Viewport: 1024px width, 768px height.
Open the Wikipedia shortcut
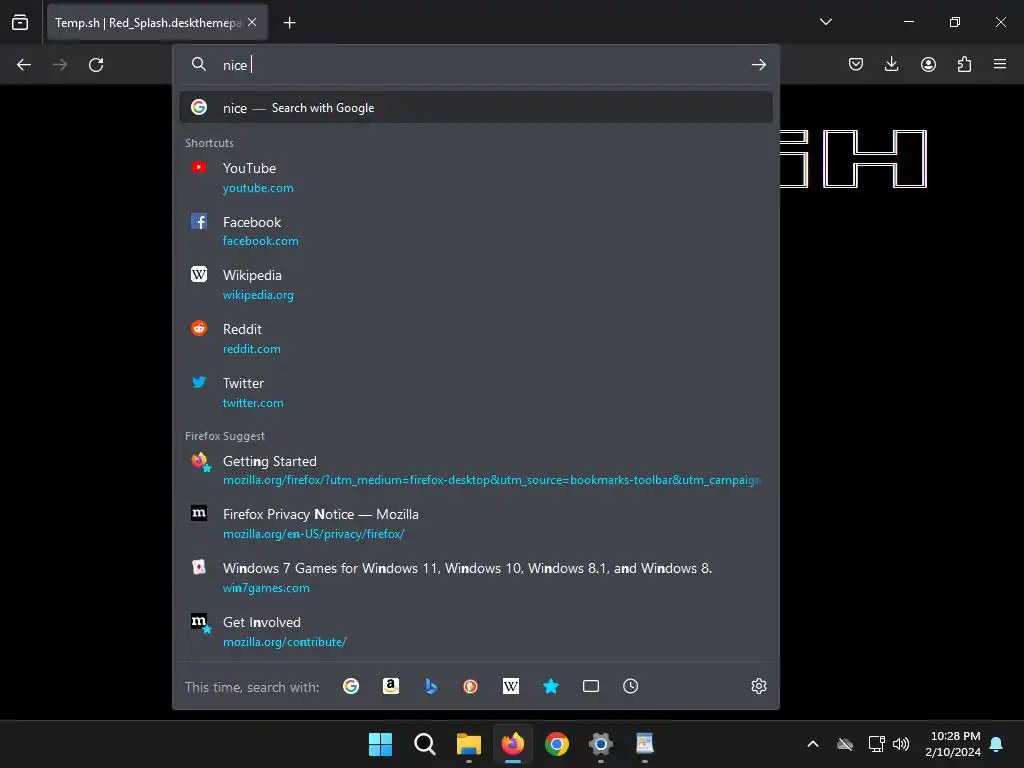click(x=476, y=284)
